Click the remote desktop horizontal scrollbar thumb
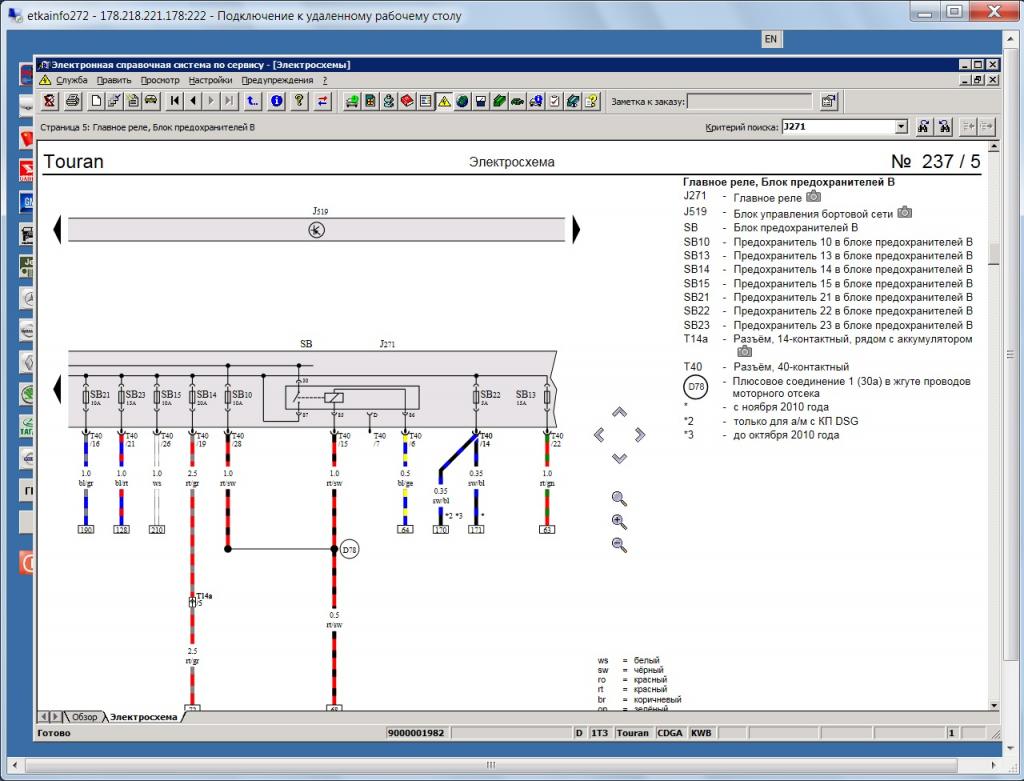 pyautogui.click(x=490, y=765)
